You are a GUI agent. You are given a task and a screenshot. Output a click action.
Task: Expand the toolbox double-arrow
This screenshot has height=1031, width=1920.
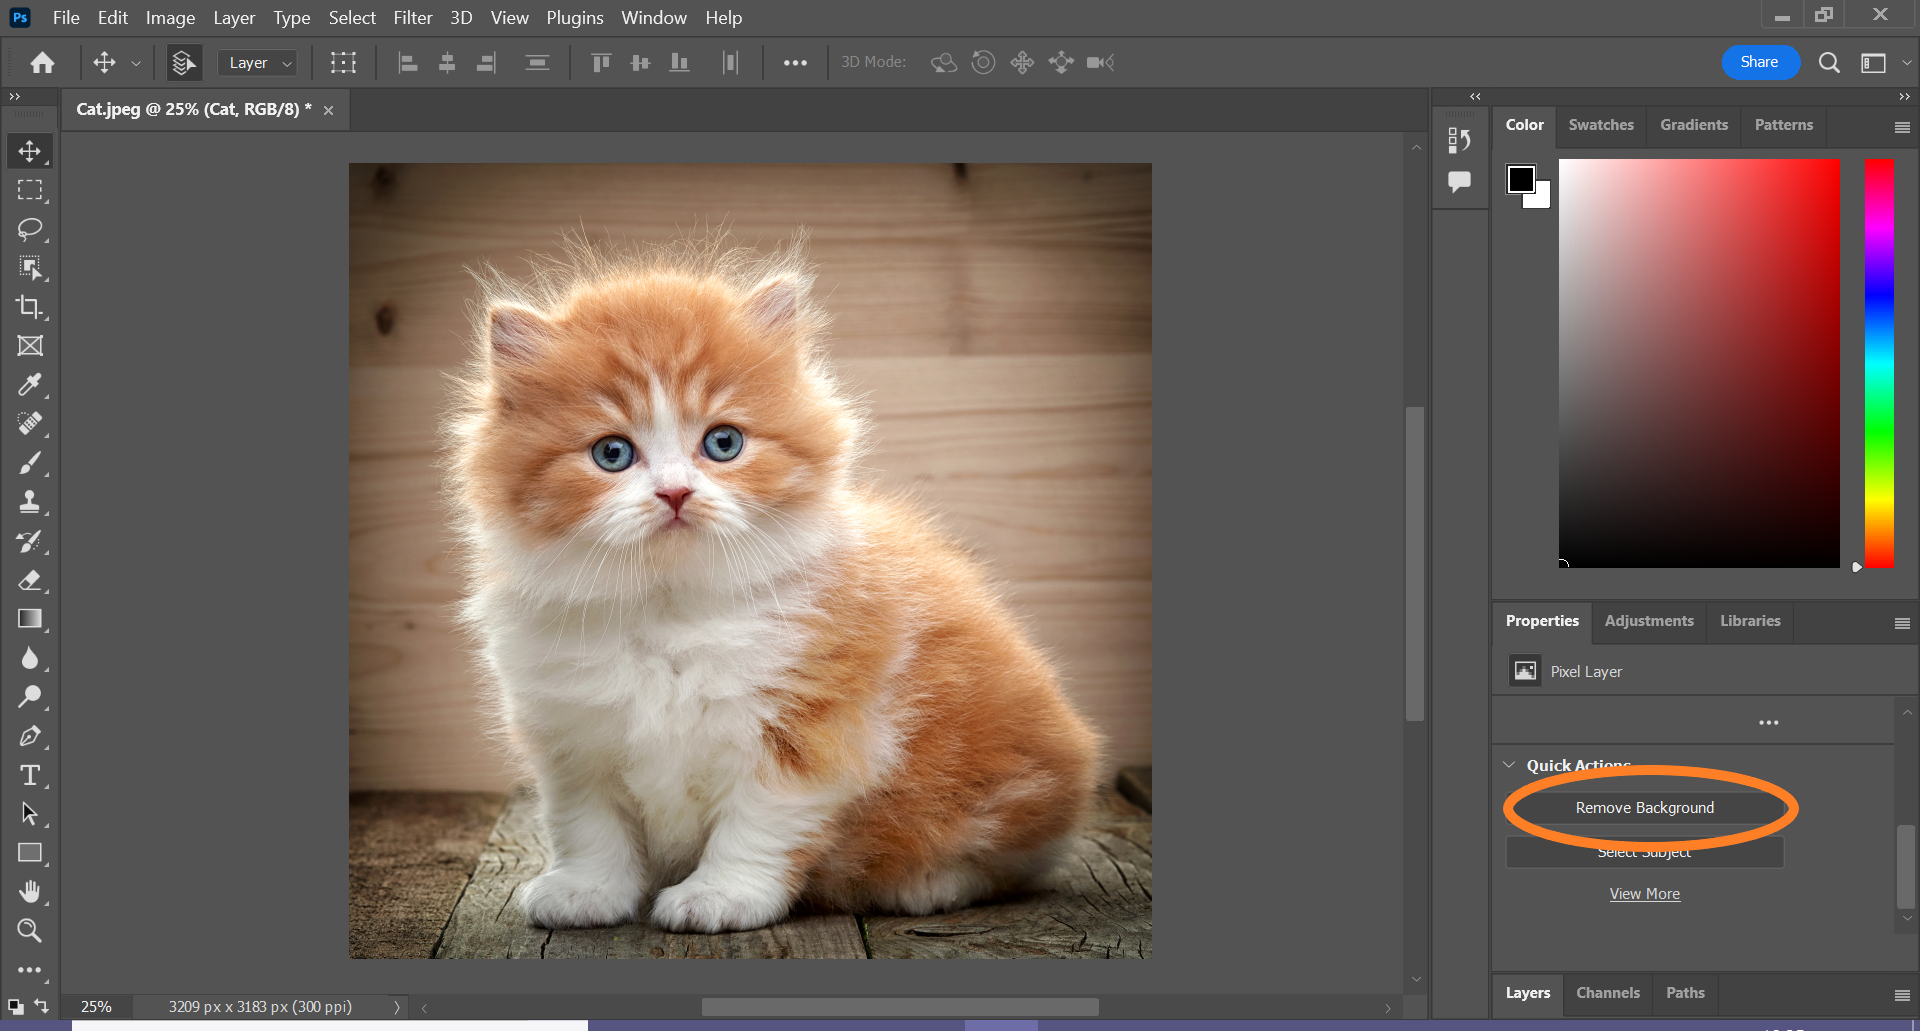click(15, 97)
